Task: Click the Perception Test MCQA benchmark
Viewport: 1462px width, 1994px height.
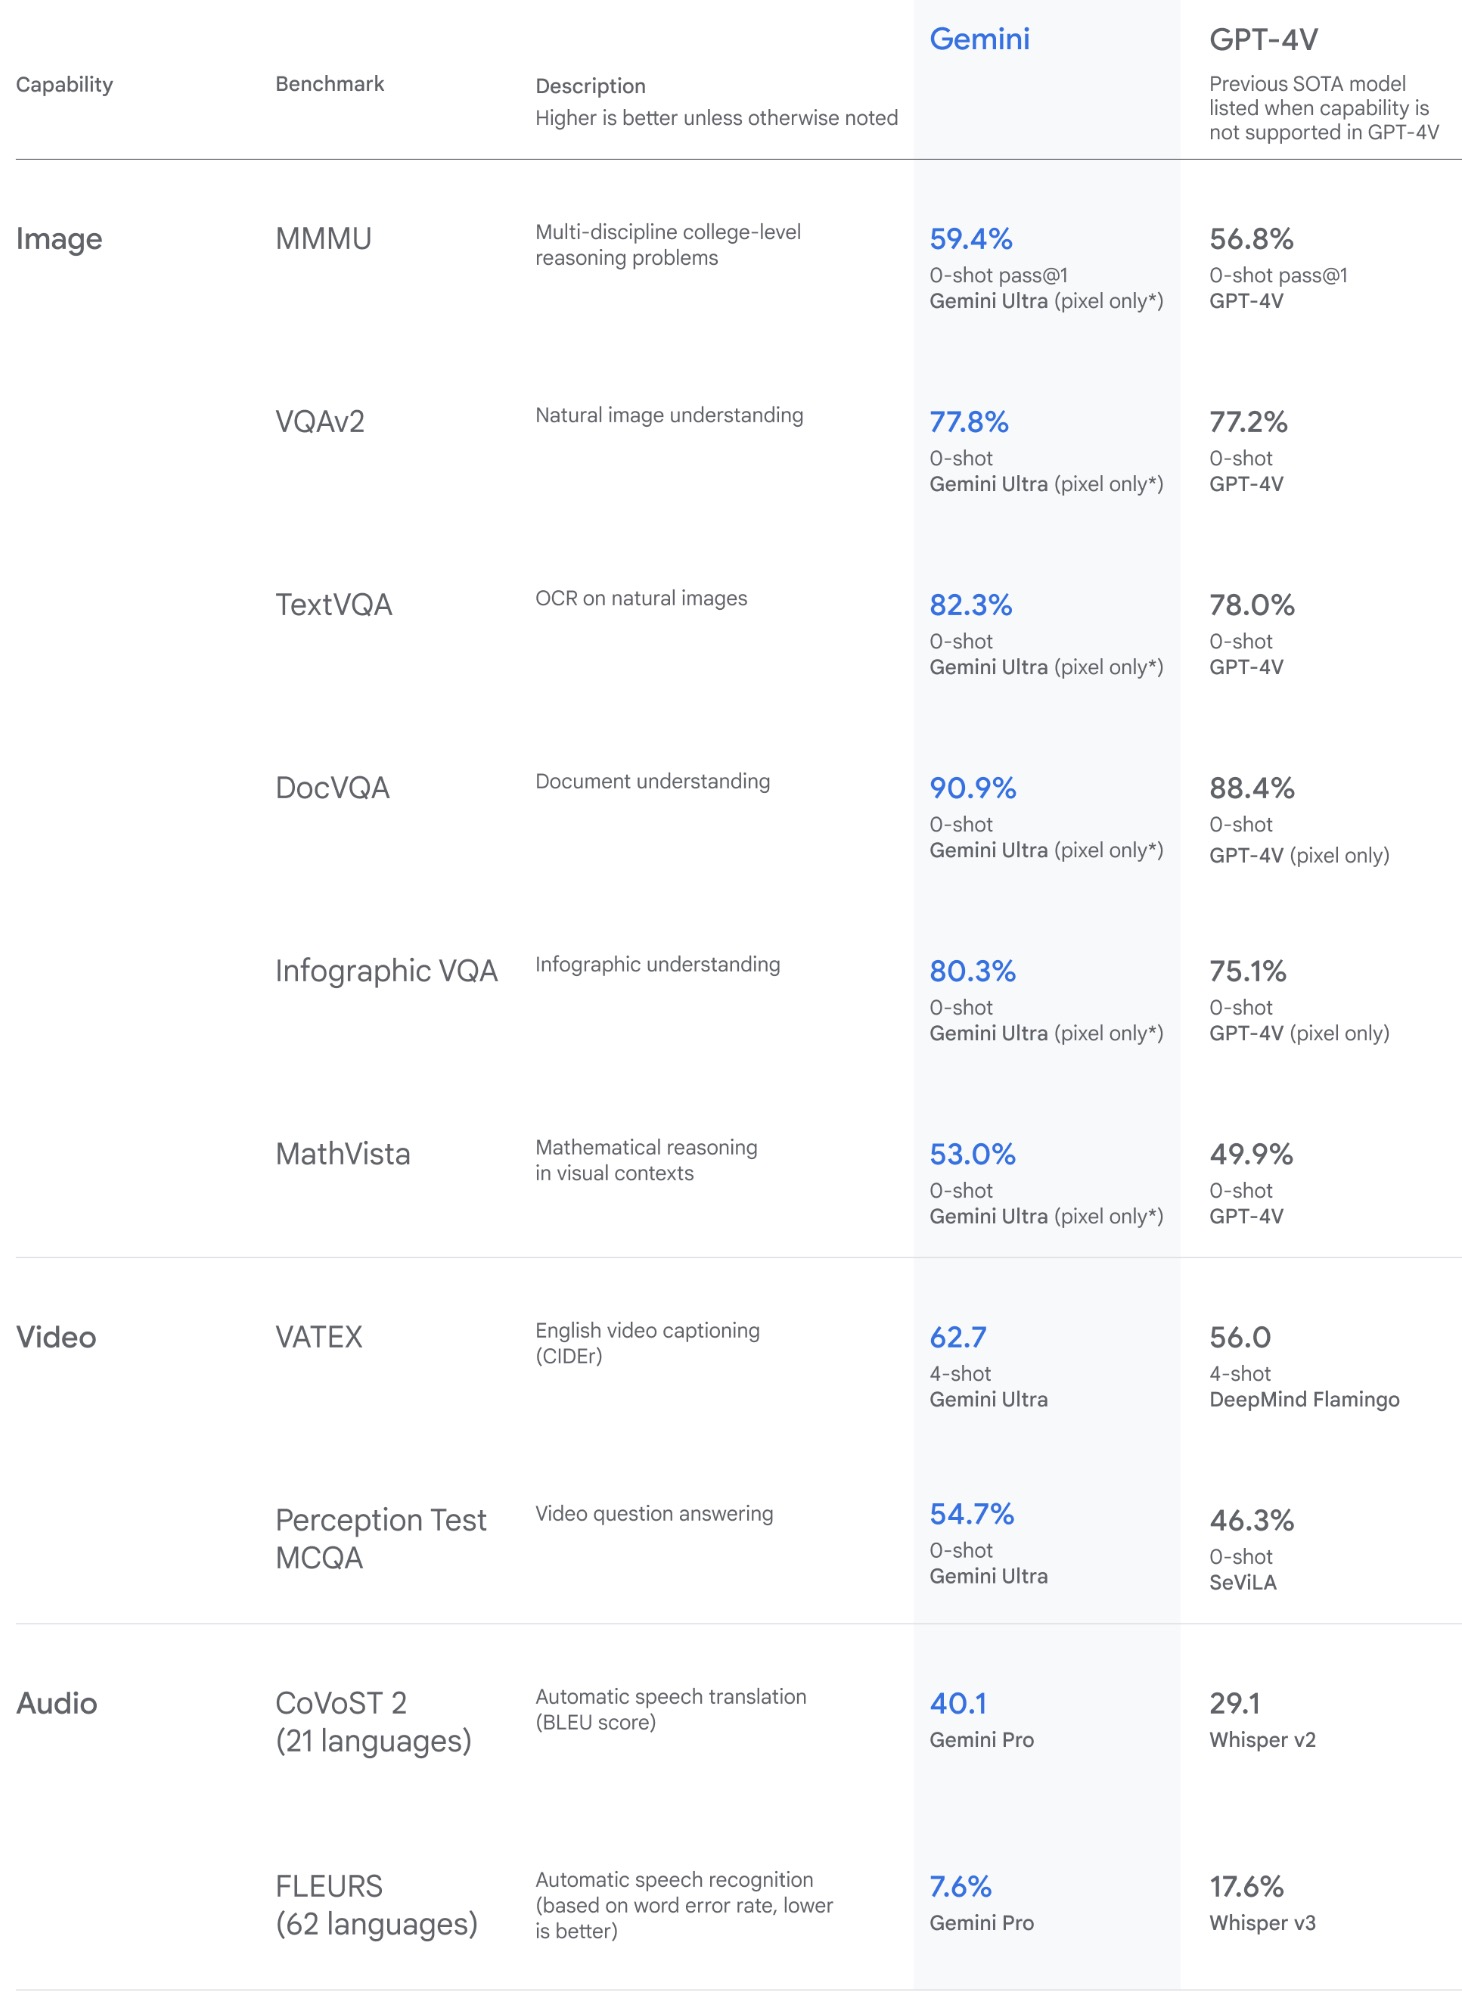Action: click(380, 1538)
